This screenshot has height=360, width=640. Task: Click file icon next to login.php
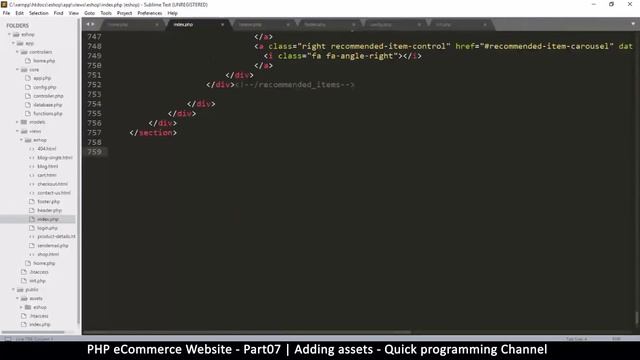pyautogui.click(x=32, y=228)
